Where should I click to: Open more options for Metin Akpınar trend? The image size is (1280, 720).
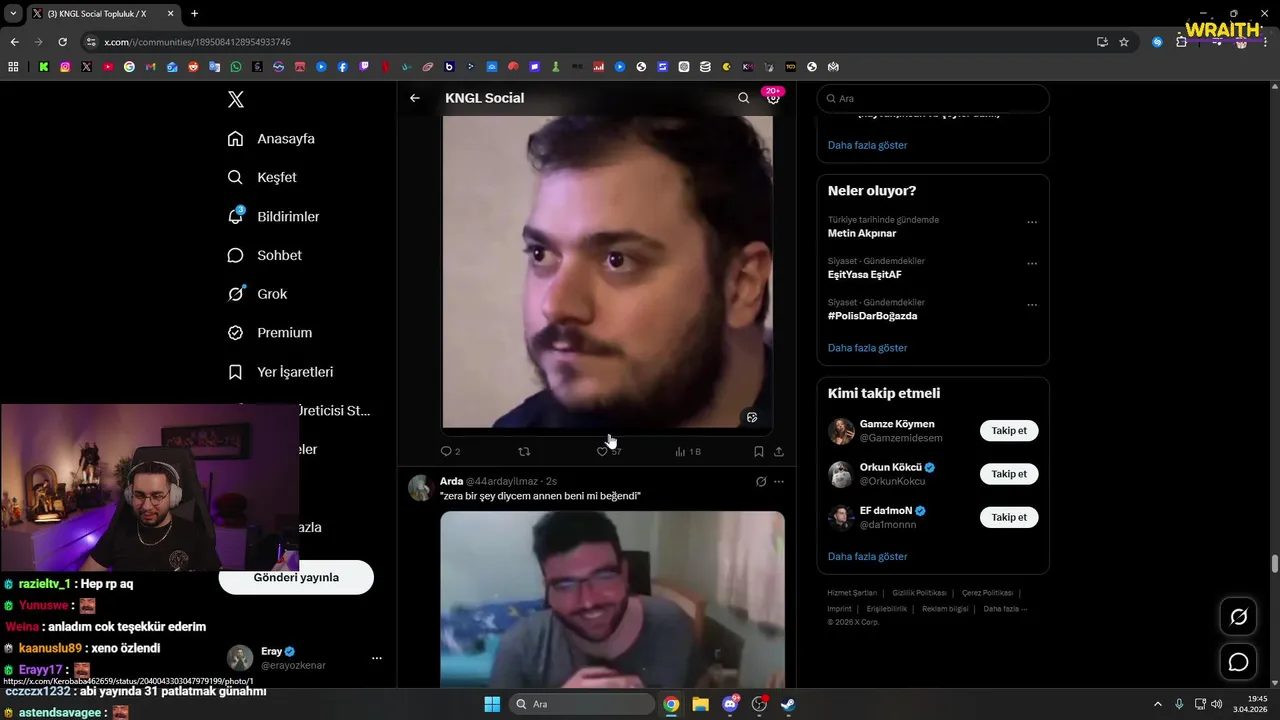click(x=1032, y=222)
